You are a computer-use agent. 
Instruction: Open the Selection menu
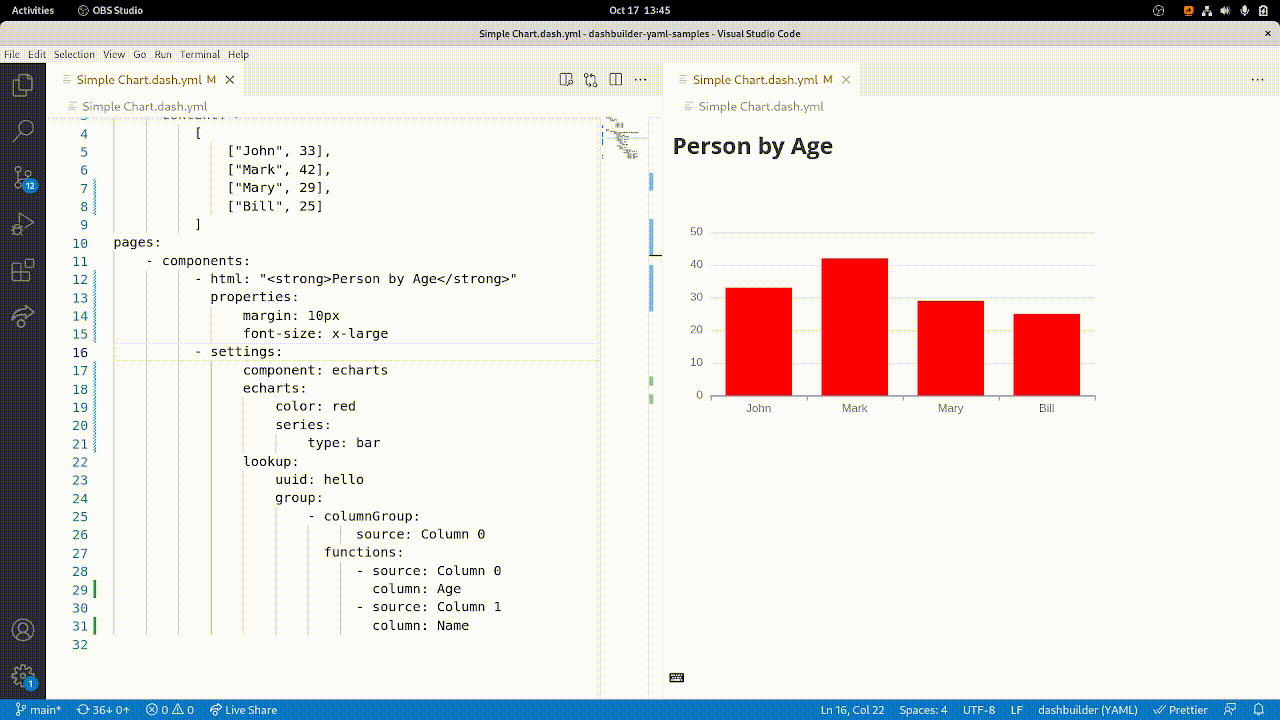(74, 54)
